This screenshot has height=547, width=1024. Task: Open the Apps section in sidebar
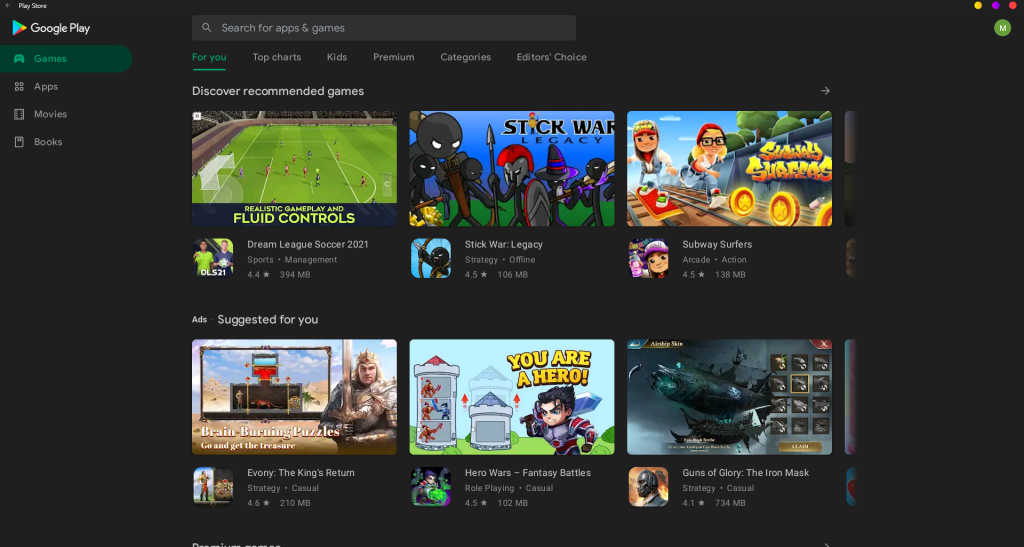[x=65, y=86]
